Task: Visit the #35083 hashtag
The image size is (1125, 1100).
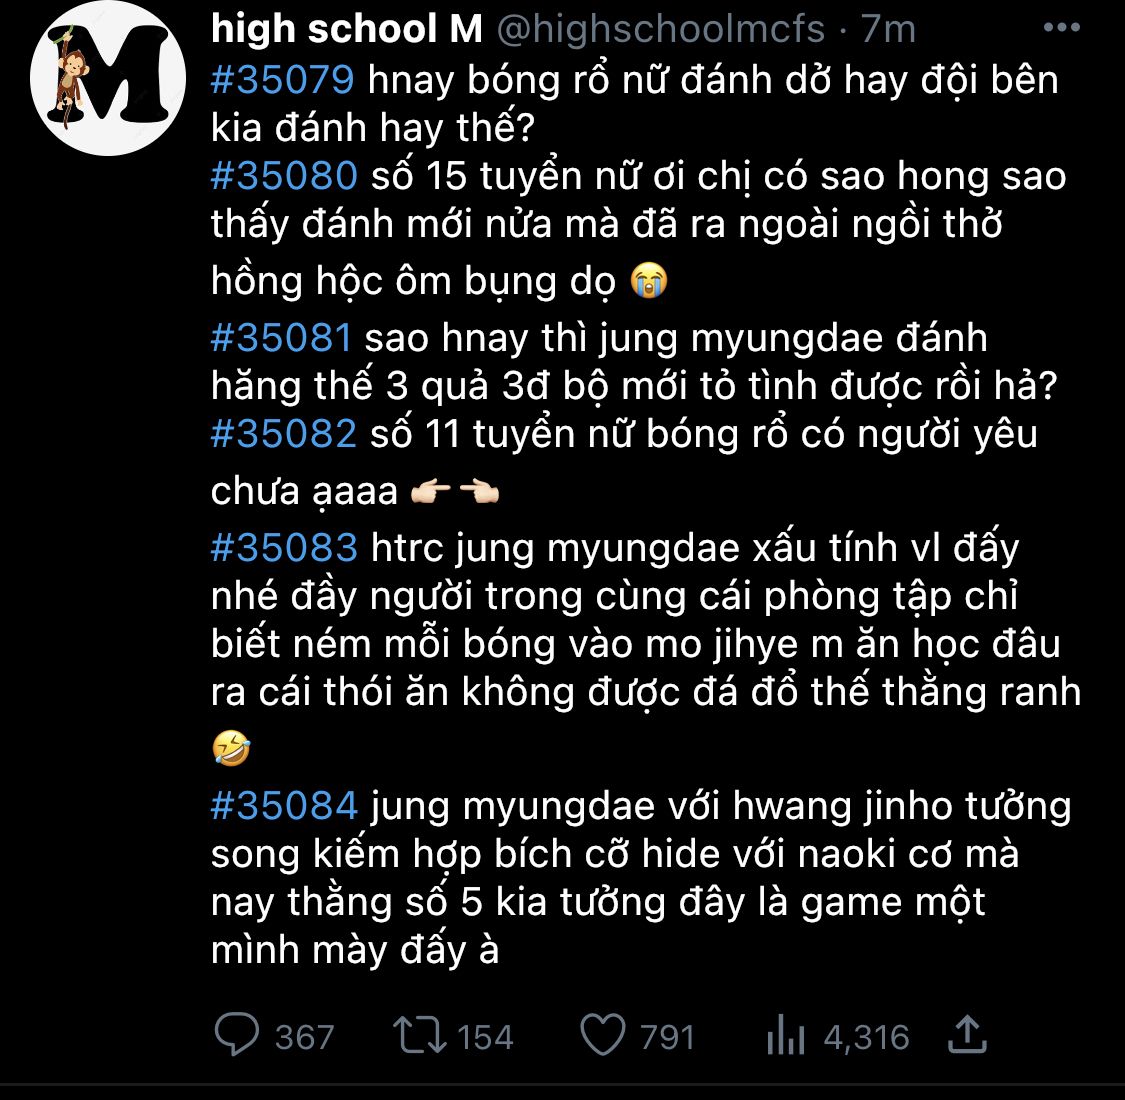Action: tap(284, 548)
